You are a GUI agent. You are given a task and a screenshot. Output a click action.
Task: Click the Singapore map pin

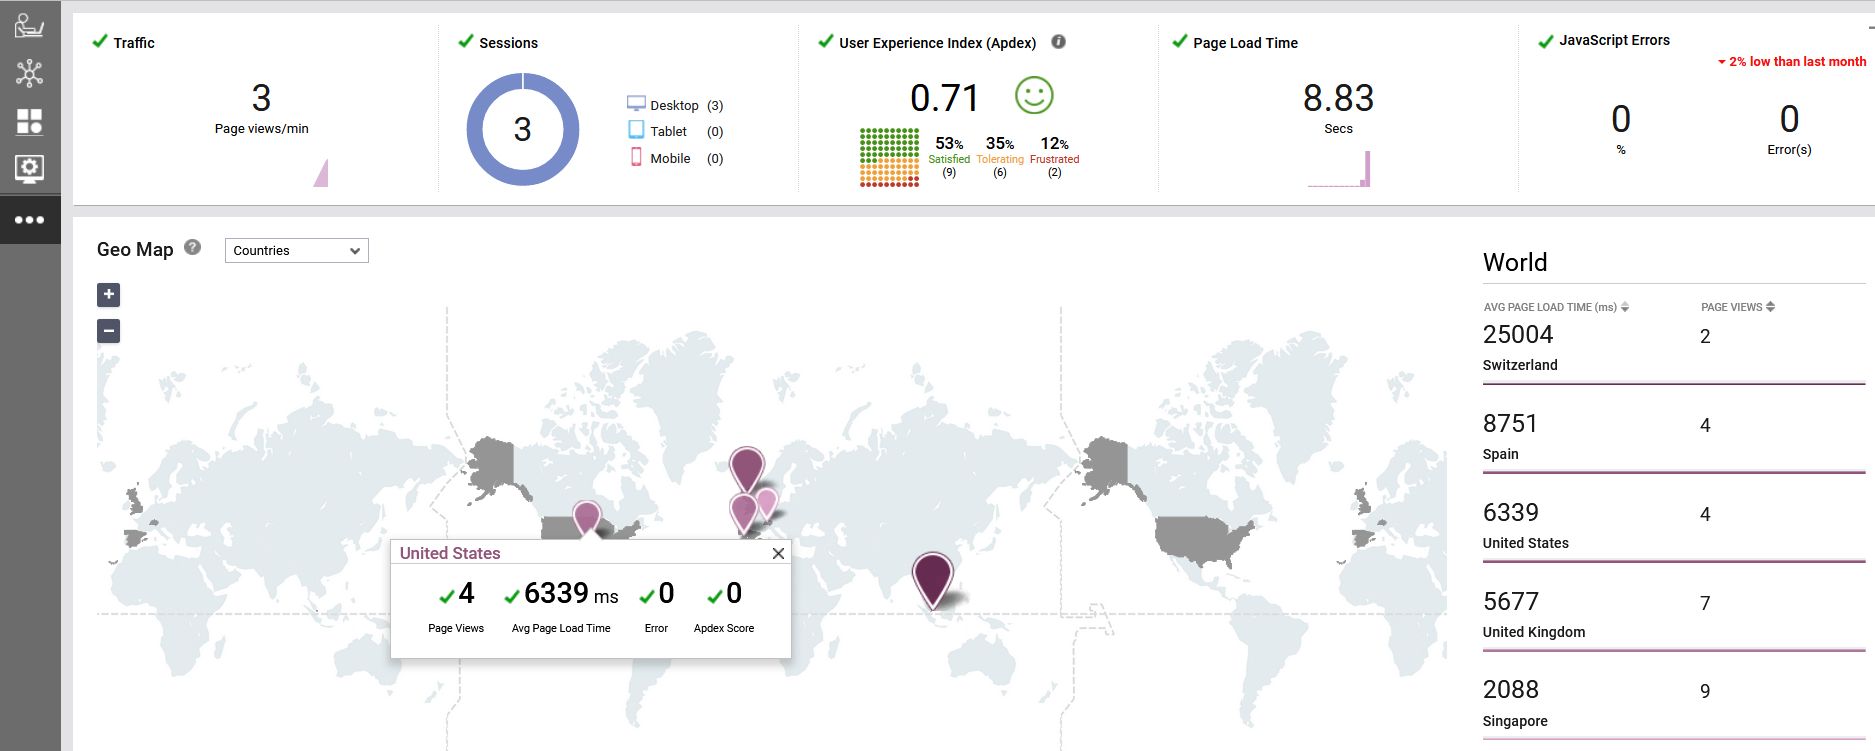coord(932,579)
